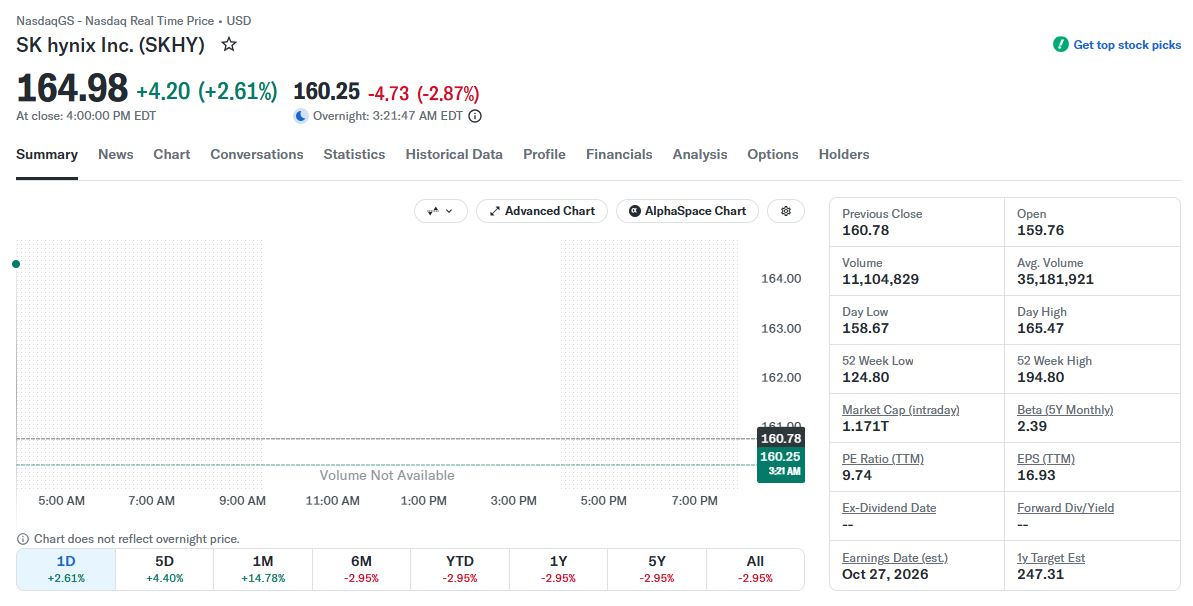Select the 5Y chart range
1193x606 pixels.
657,569
